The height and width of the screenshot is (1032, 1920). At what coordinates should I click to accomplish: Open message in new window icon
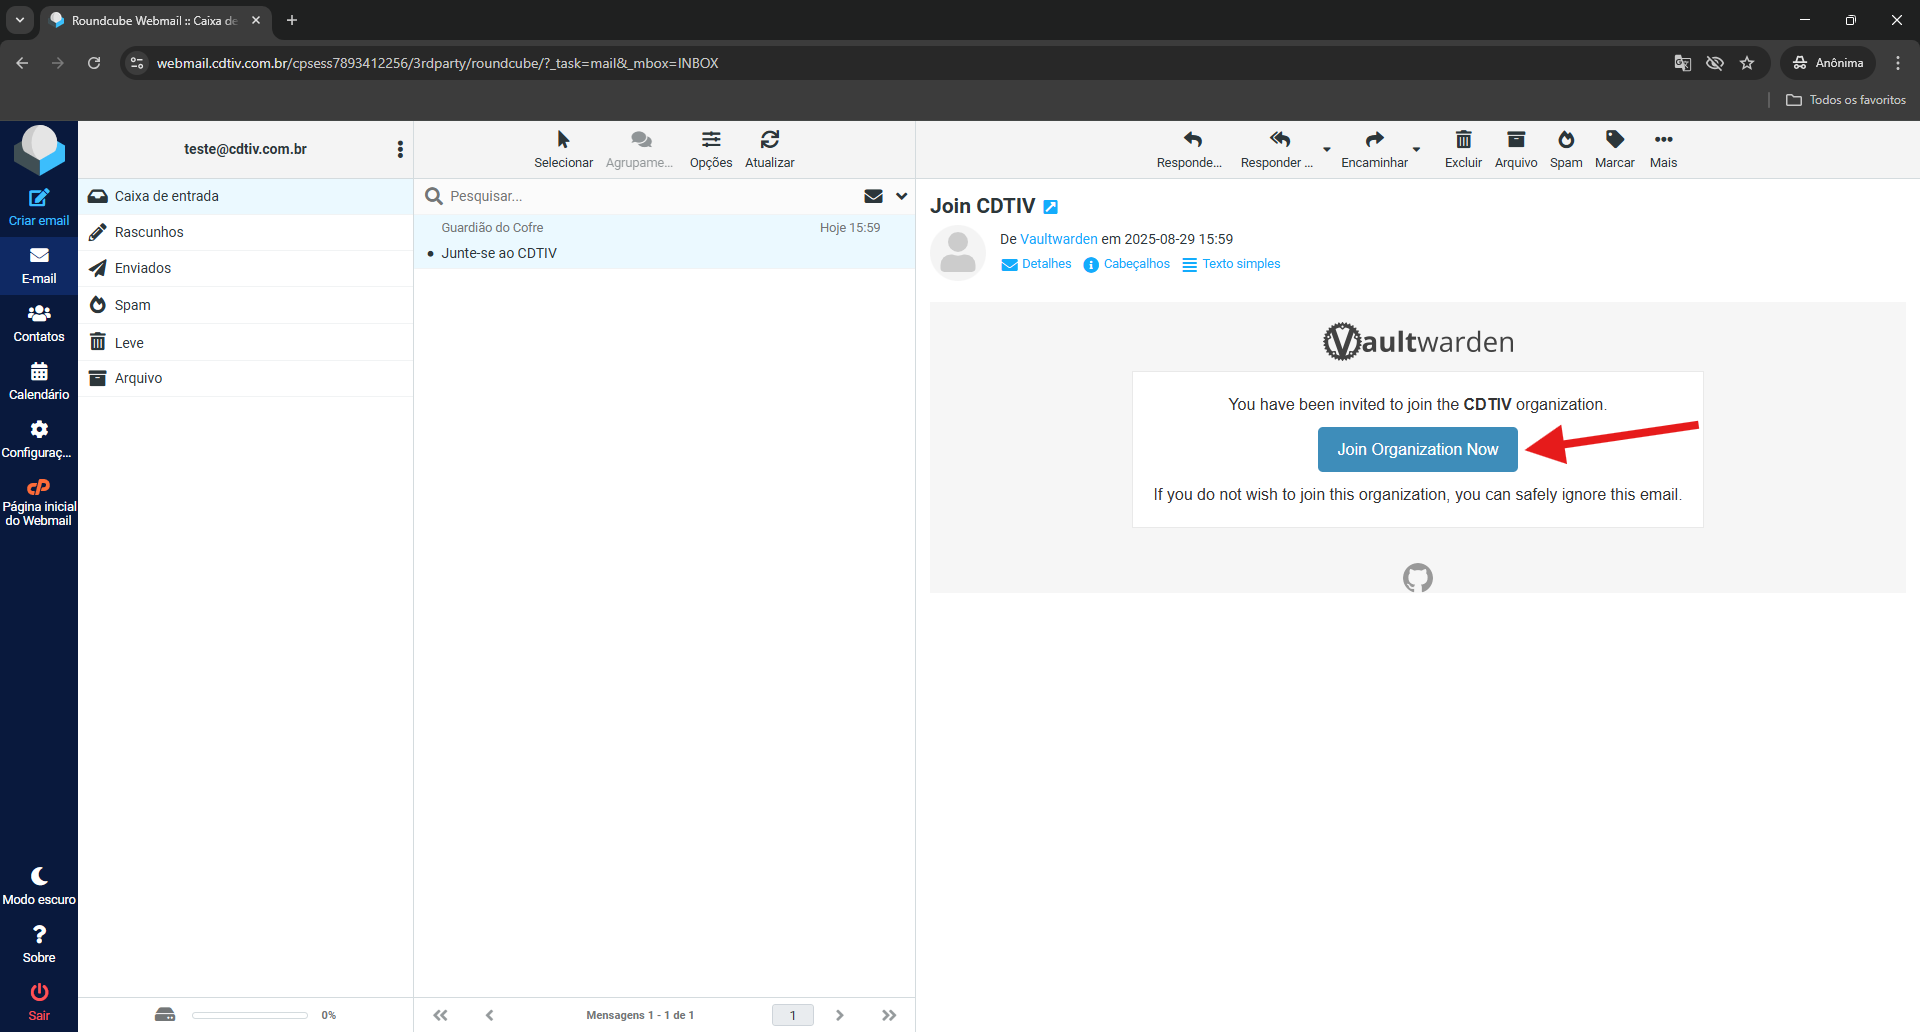point(1051,207)
